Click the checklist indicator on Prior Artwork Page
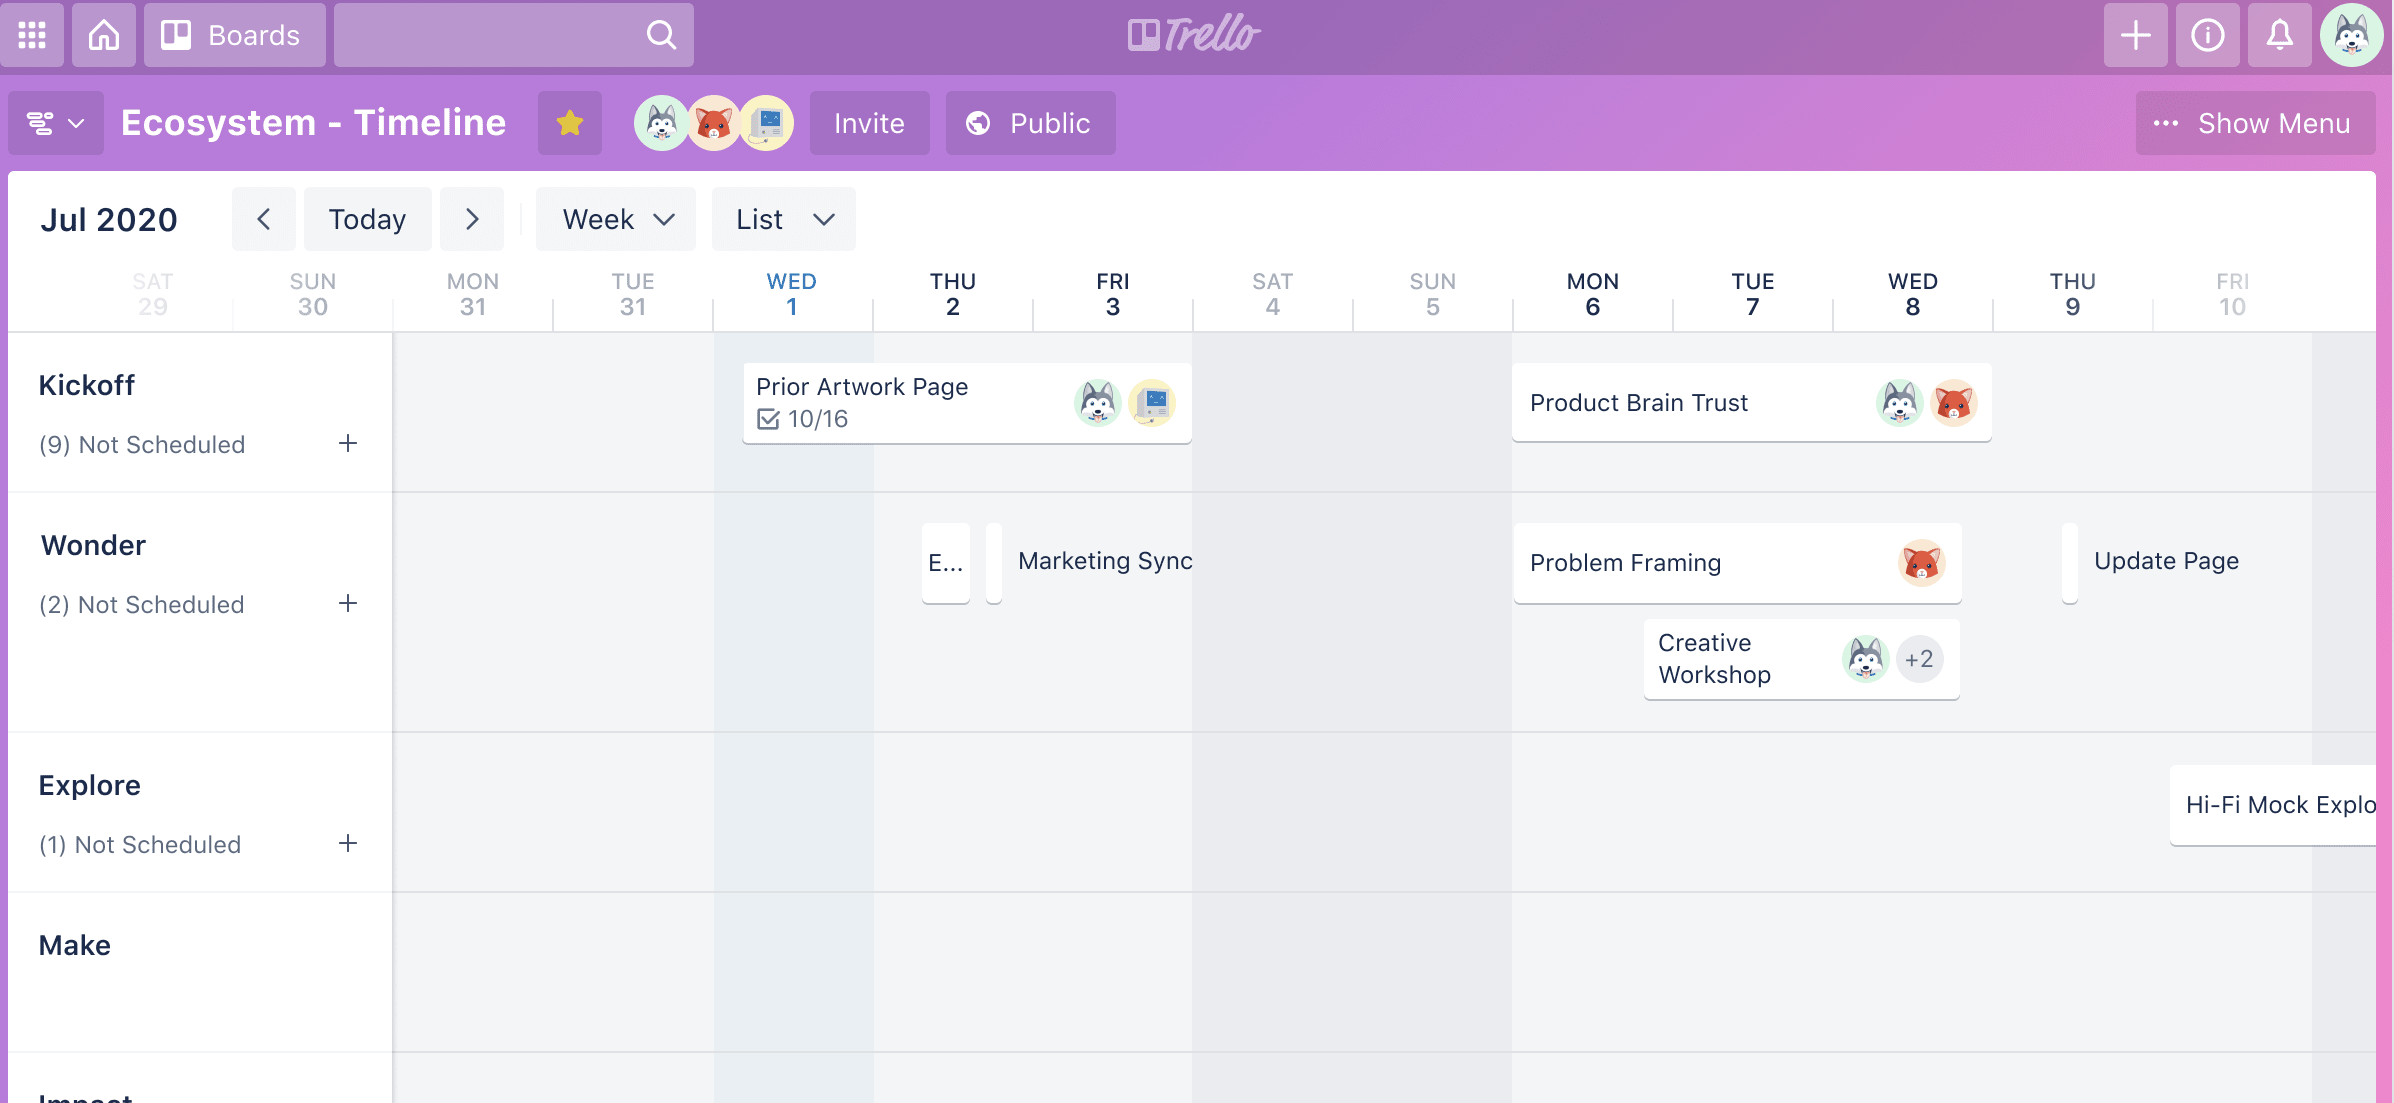 (769, 419)
